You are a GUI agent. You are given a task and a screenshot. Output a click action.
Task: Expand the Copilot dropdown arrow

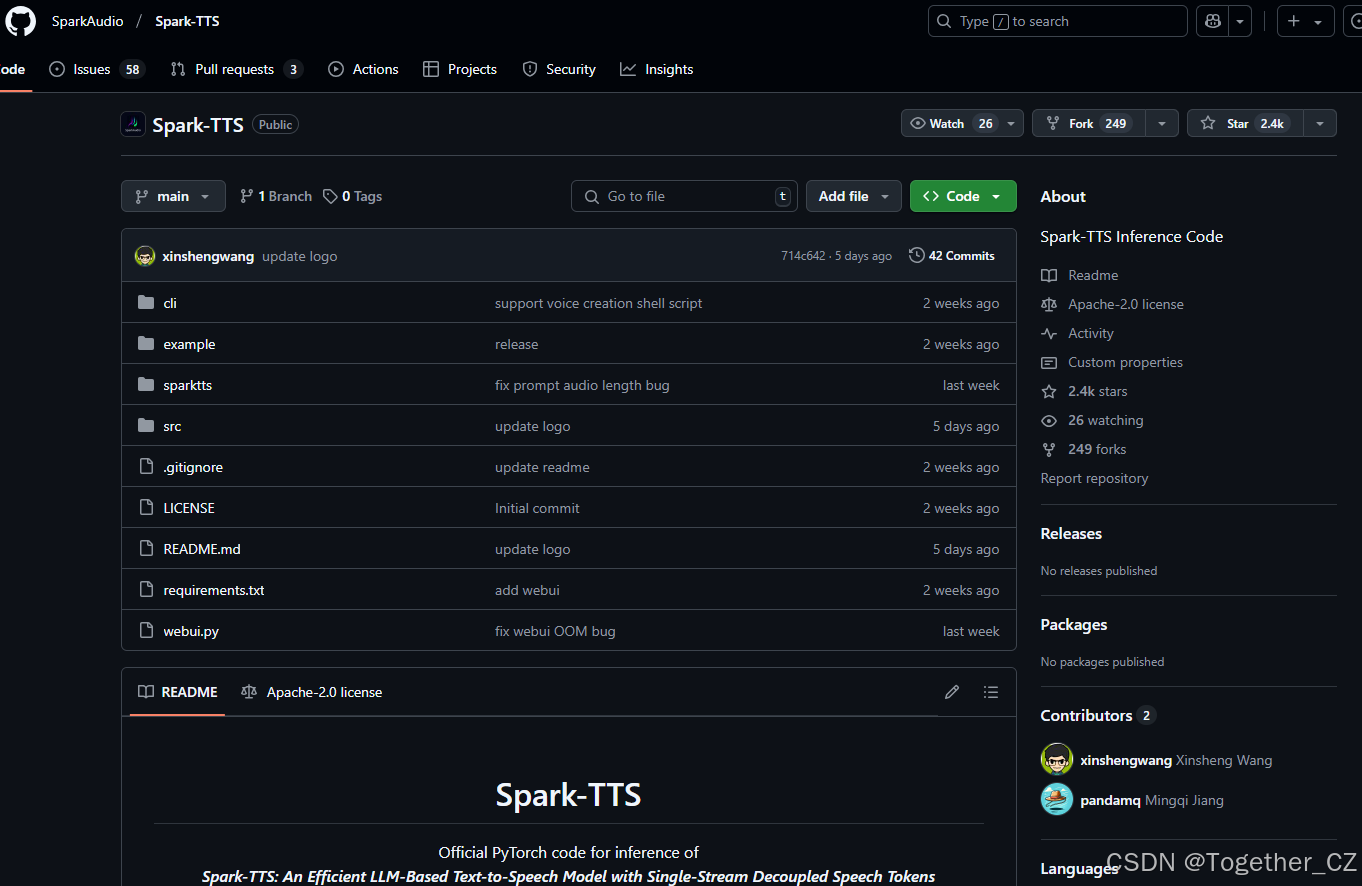(x=1240, y=21)
